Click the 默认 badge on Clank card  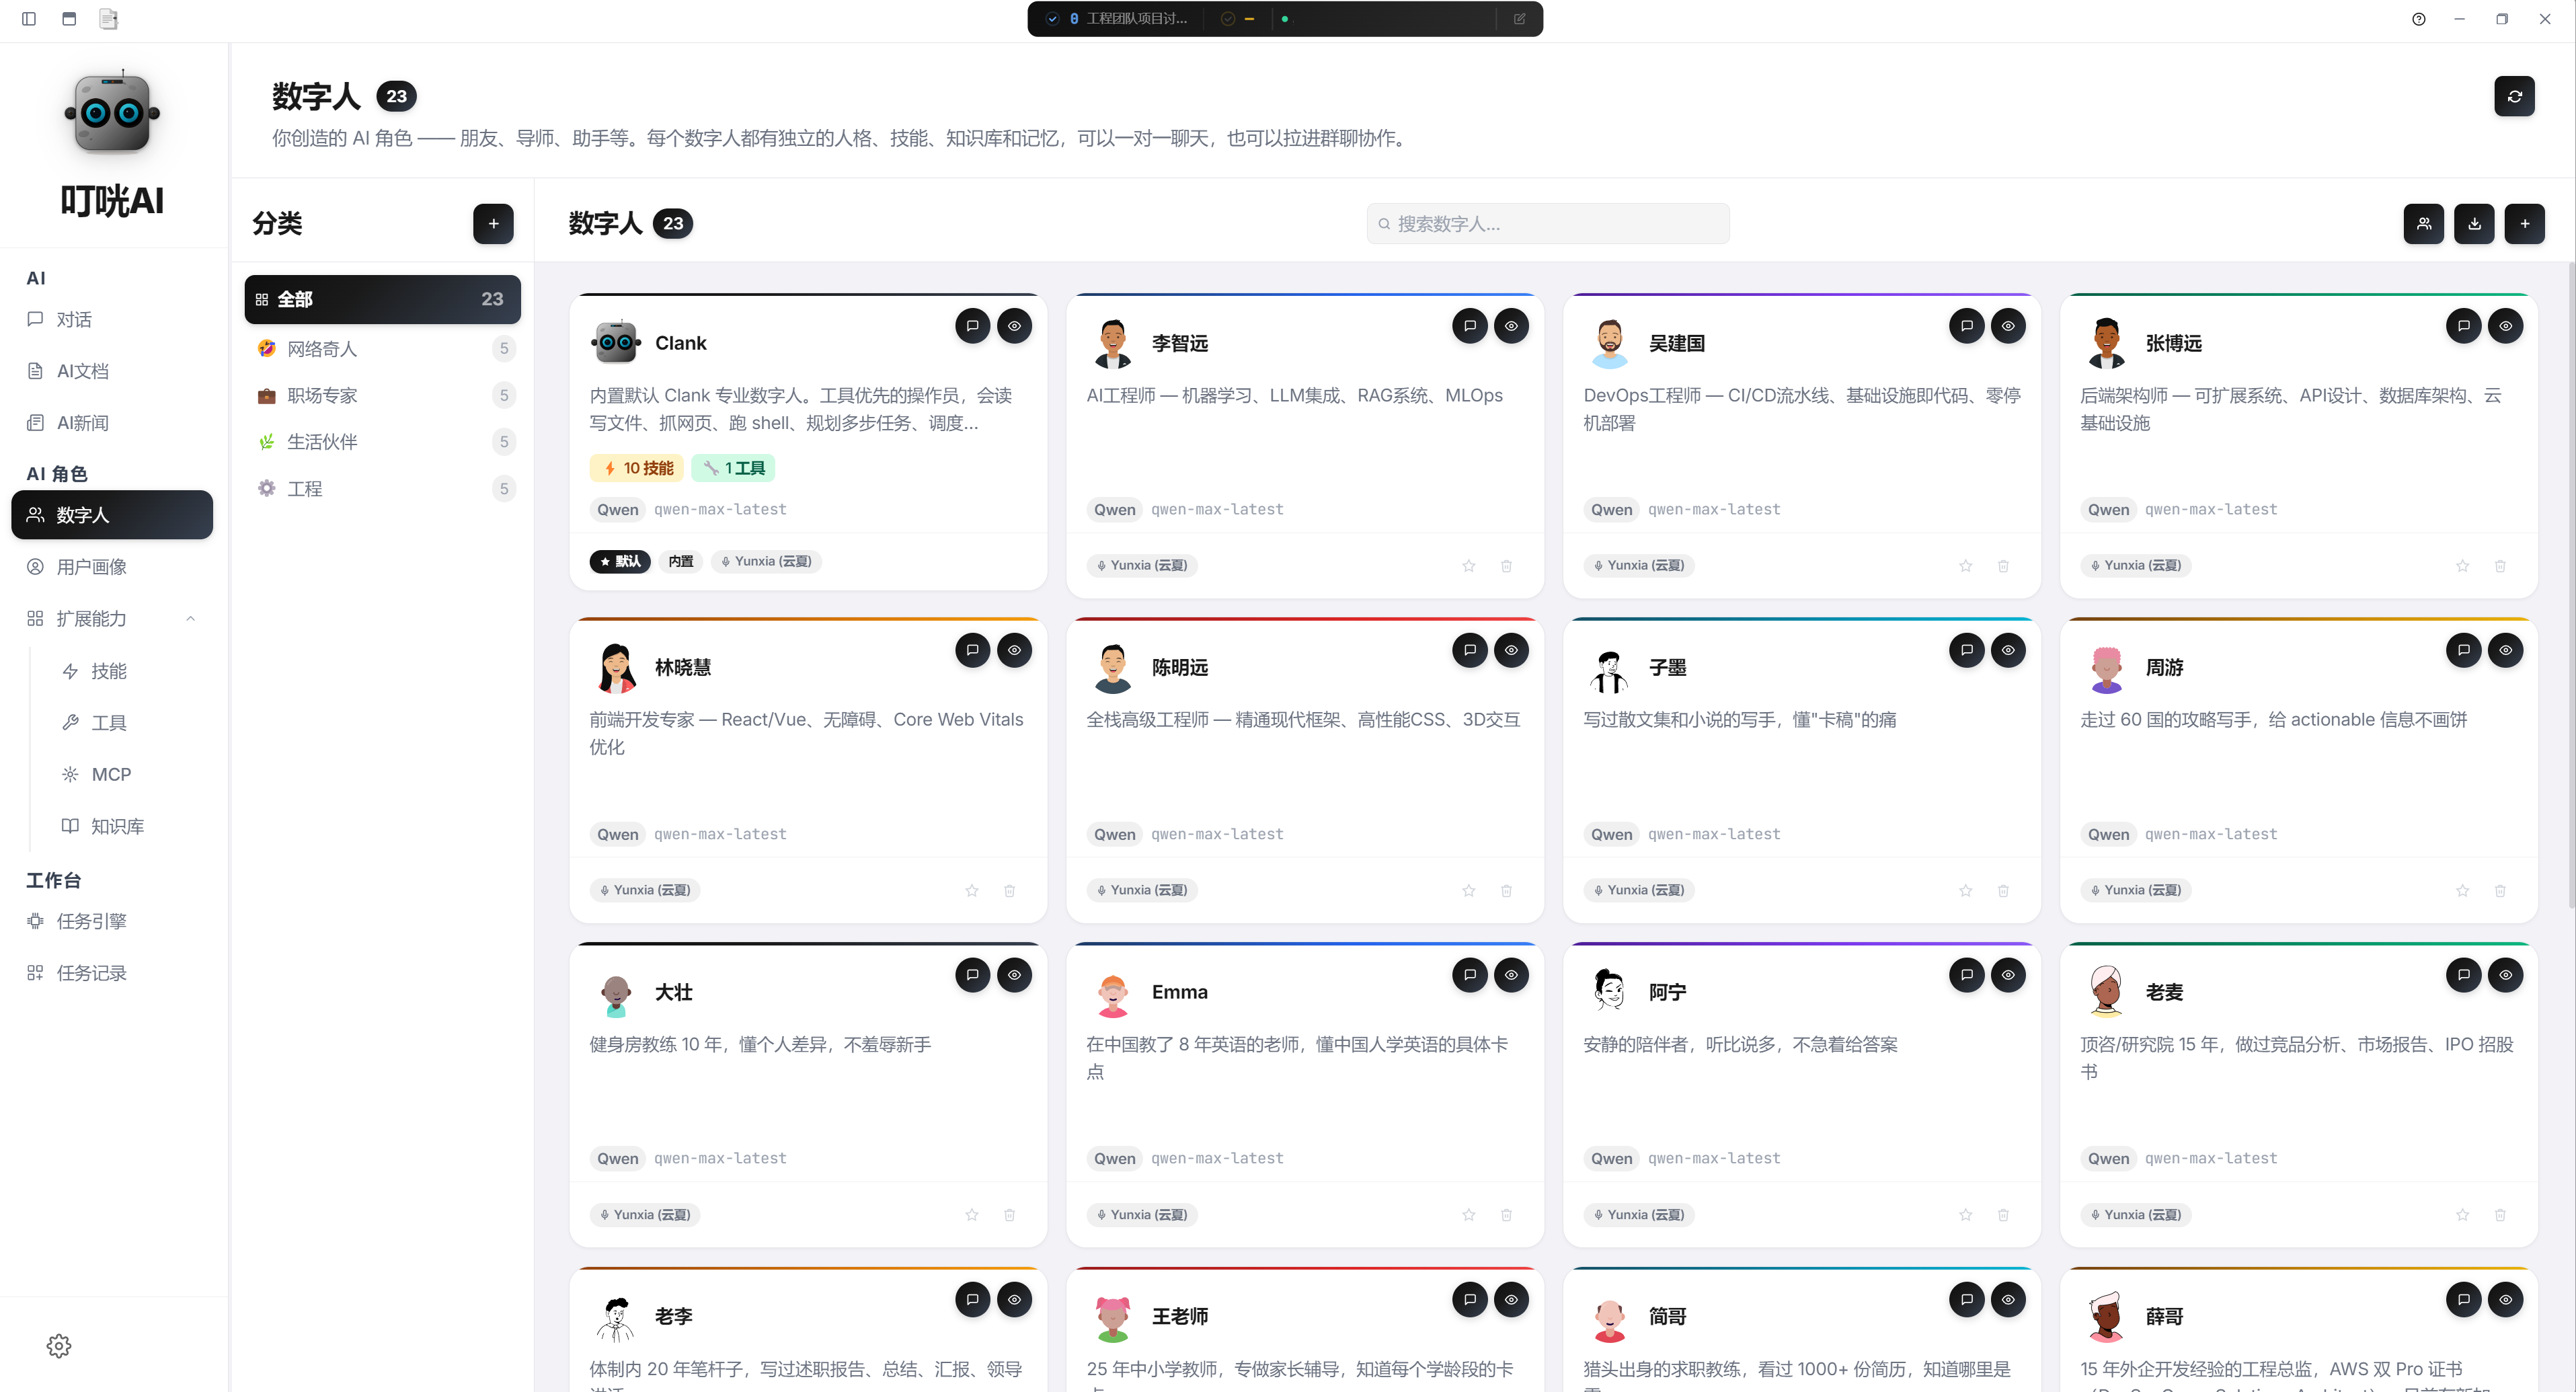click(620, 562)
